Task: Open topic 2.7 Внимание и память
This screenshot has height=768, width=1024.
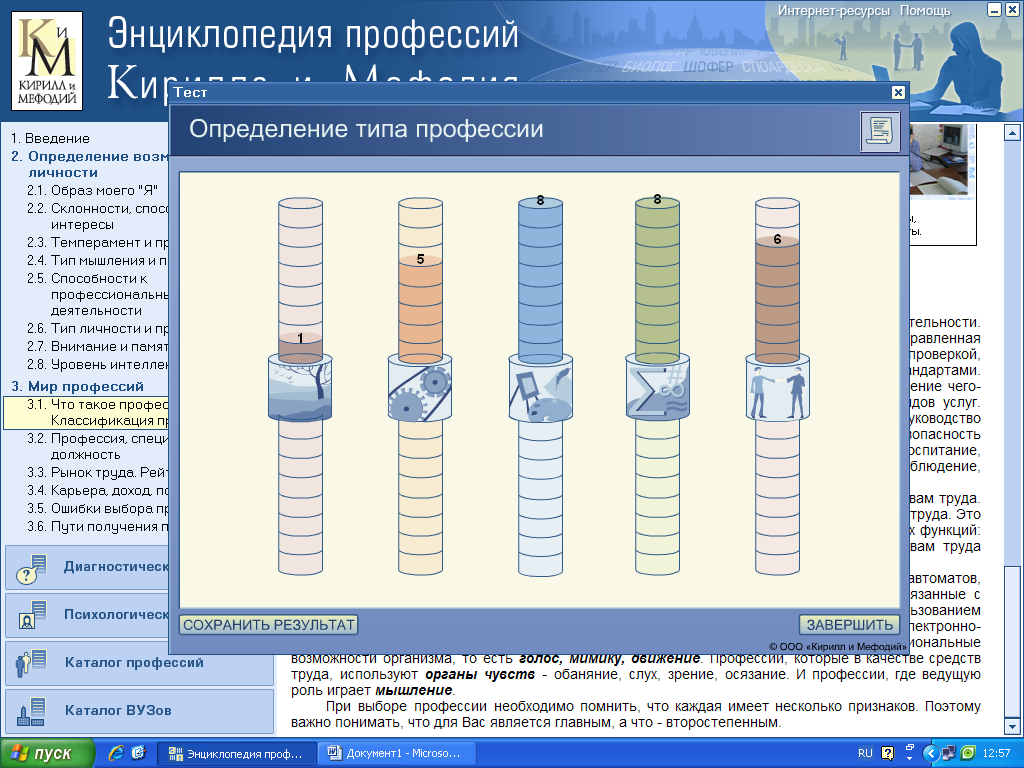Action: [x=97, y=347]
